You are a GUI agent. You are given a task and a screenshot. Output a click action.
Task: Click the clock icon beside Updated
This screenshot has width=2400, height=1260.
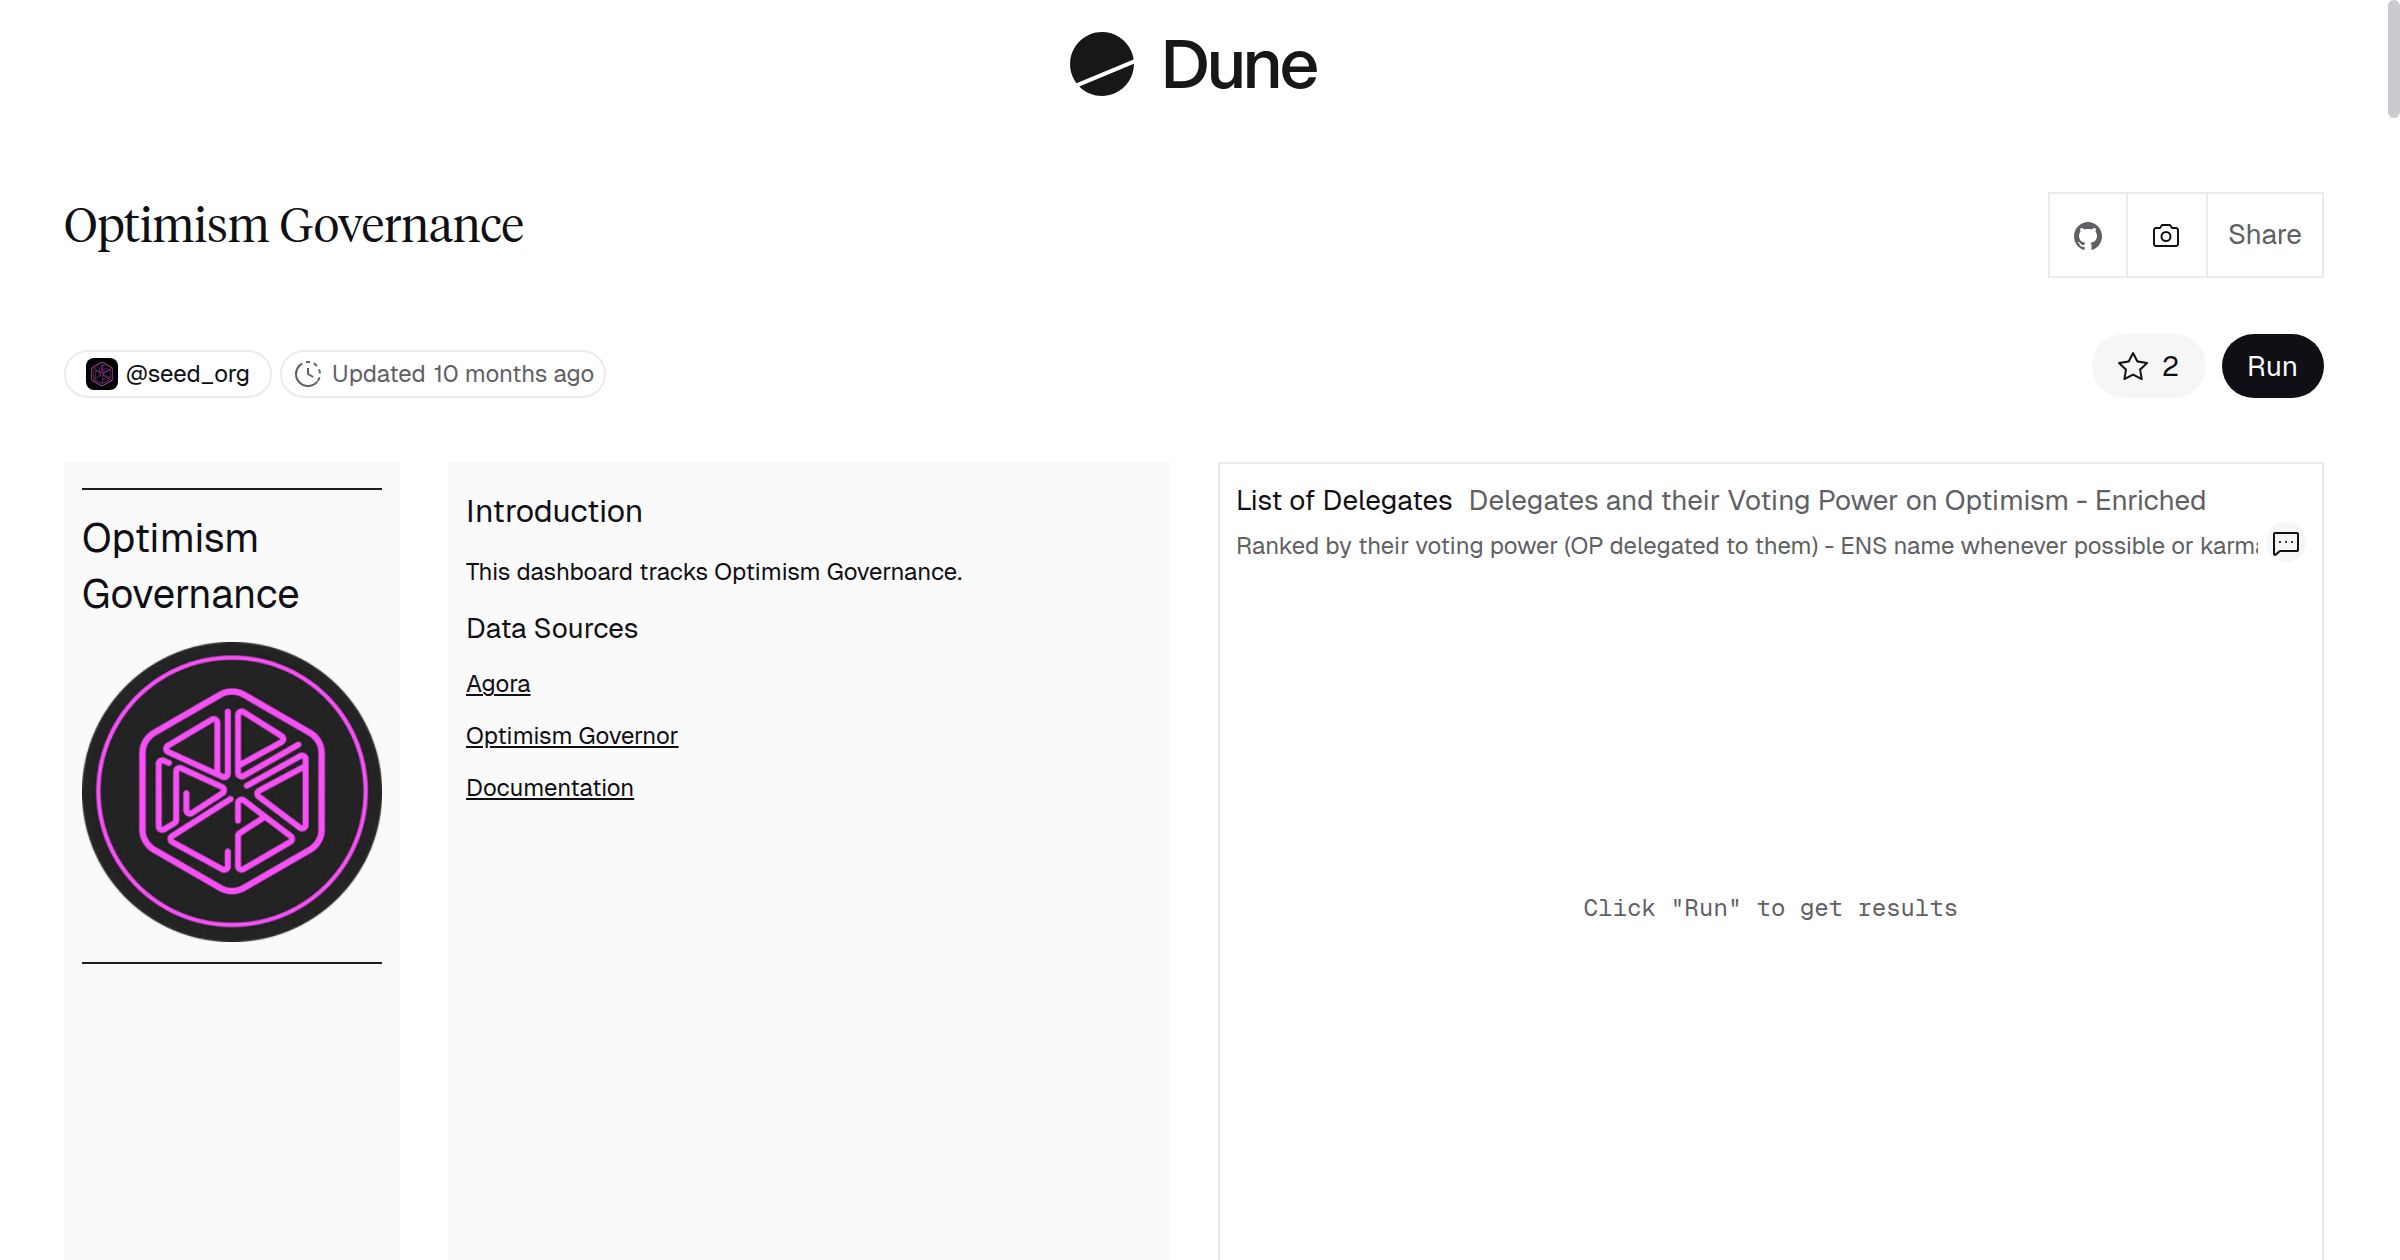(x=308, y=374)
